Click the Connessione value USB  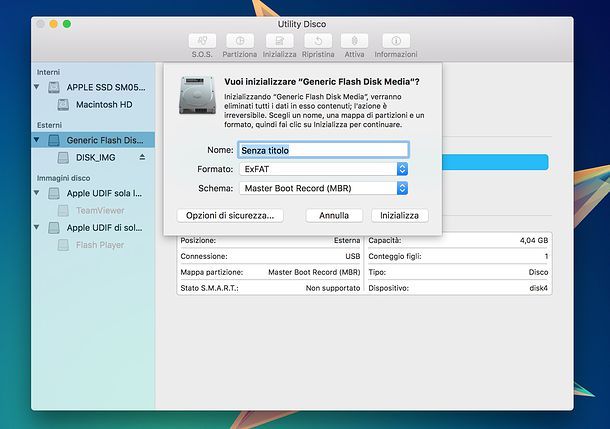(x=352, y=256)
